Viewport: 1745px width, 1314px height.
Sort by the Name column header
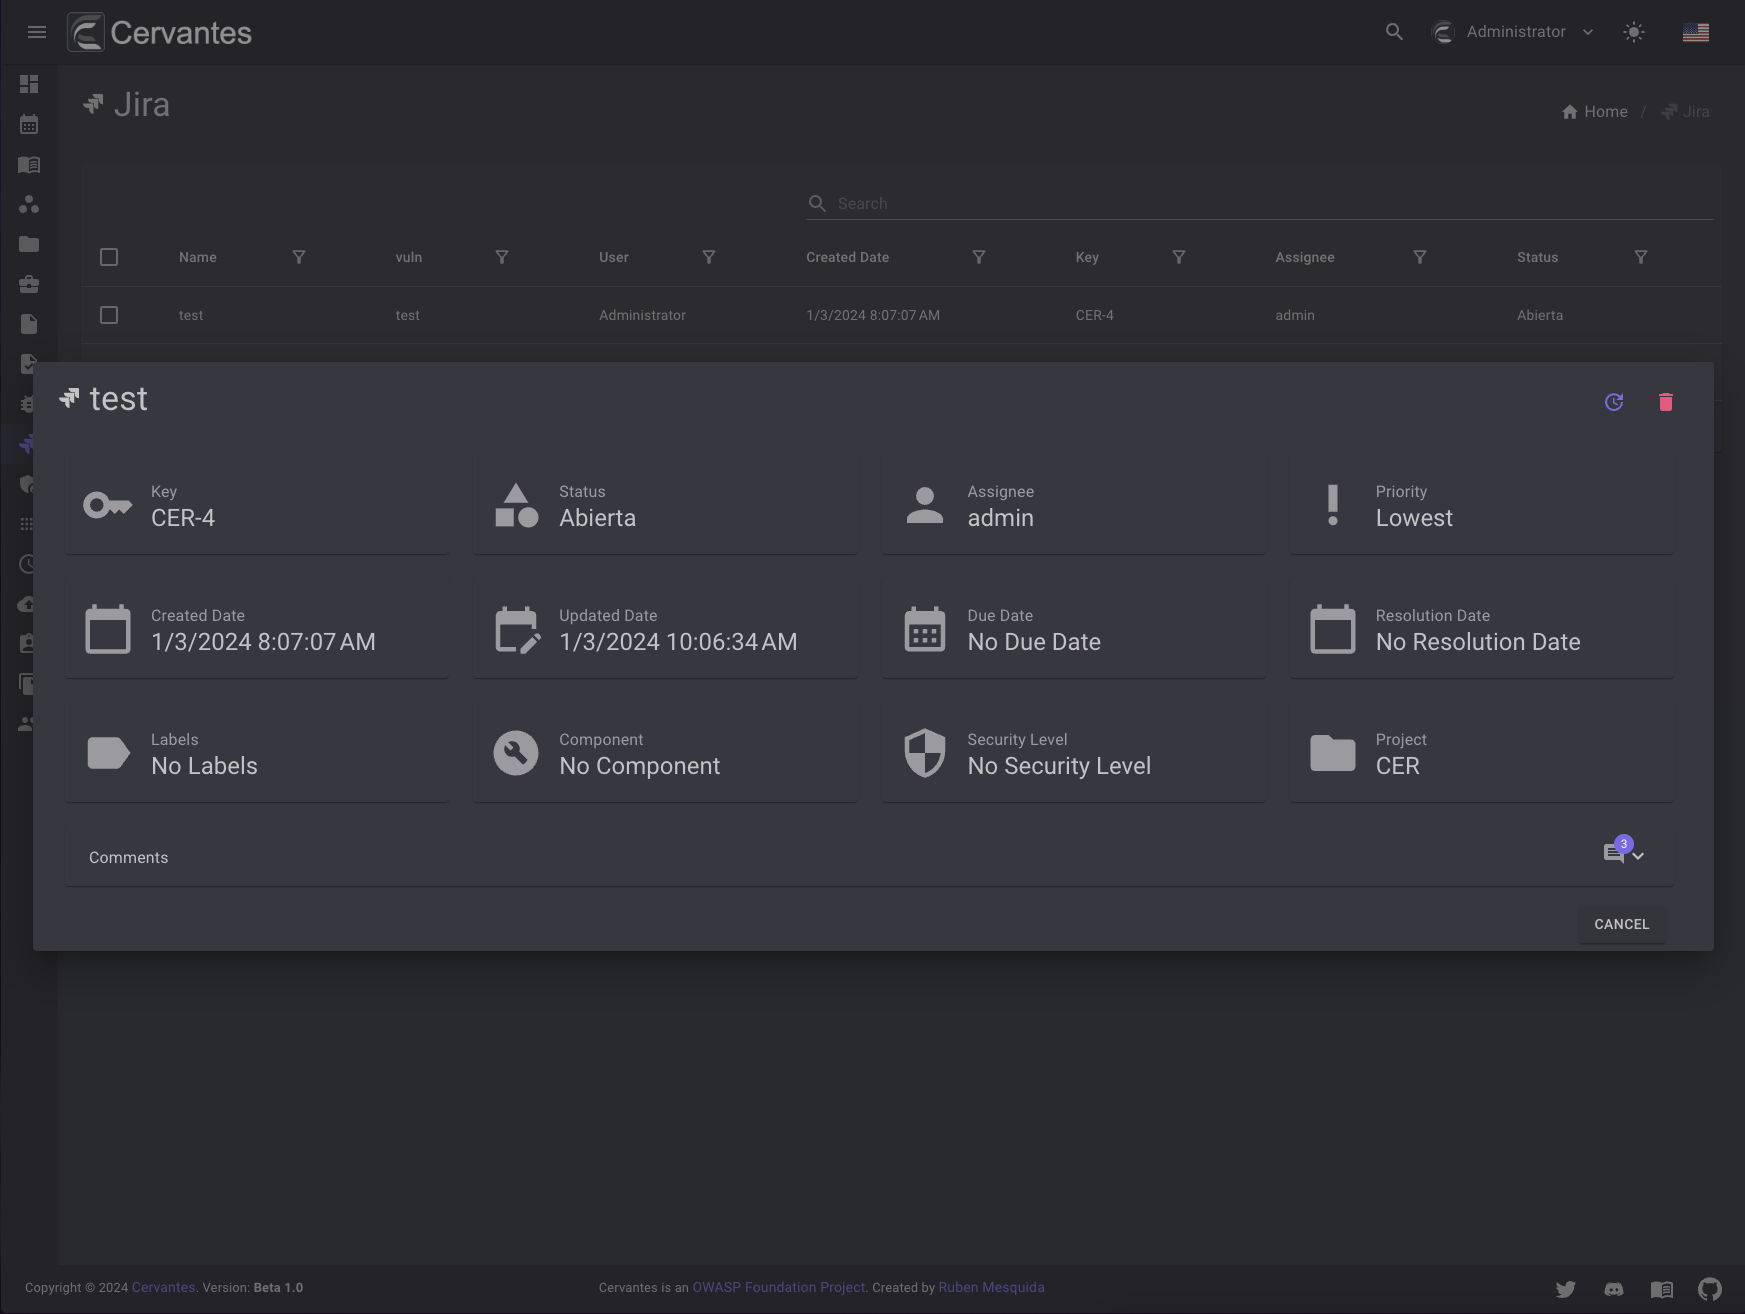pos(198,257)
